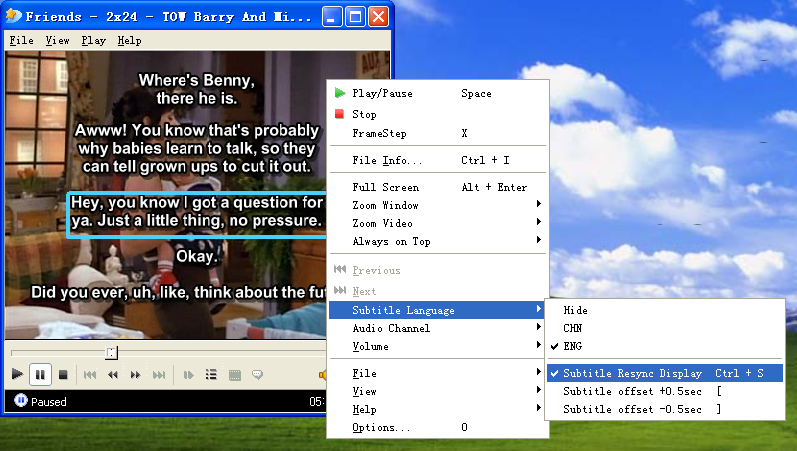This screenshot has height=451, width=797.
Task: Click the red Stop menu icon
Action: tap(340, 114)
